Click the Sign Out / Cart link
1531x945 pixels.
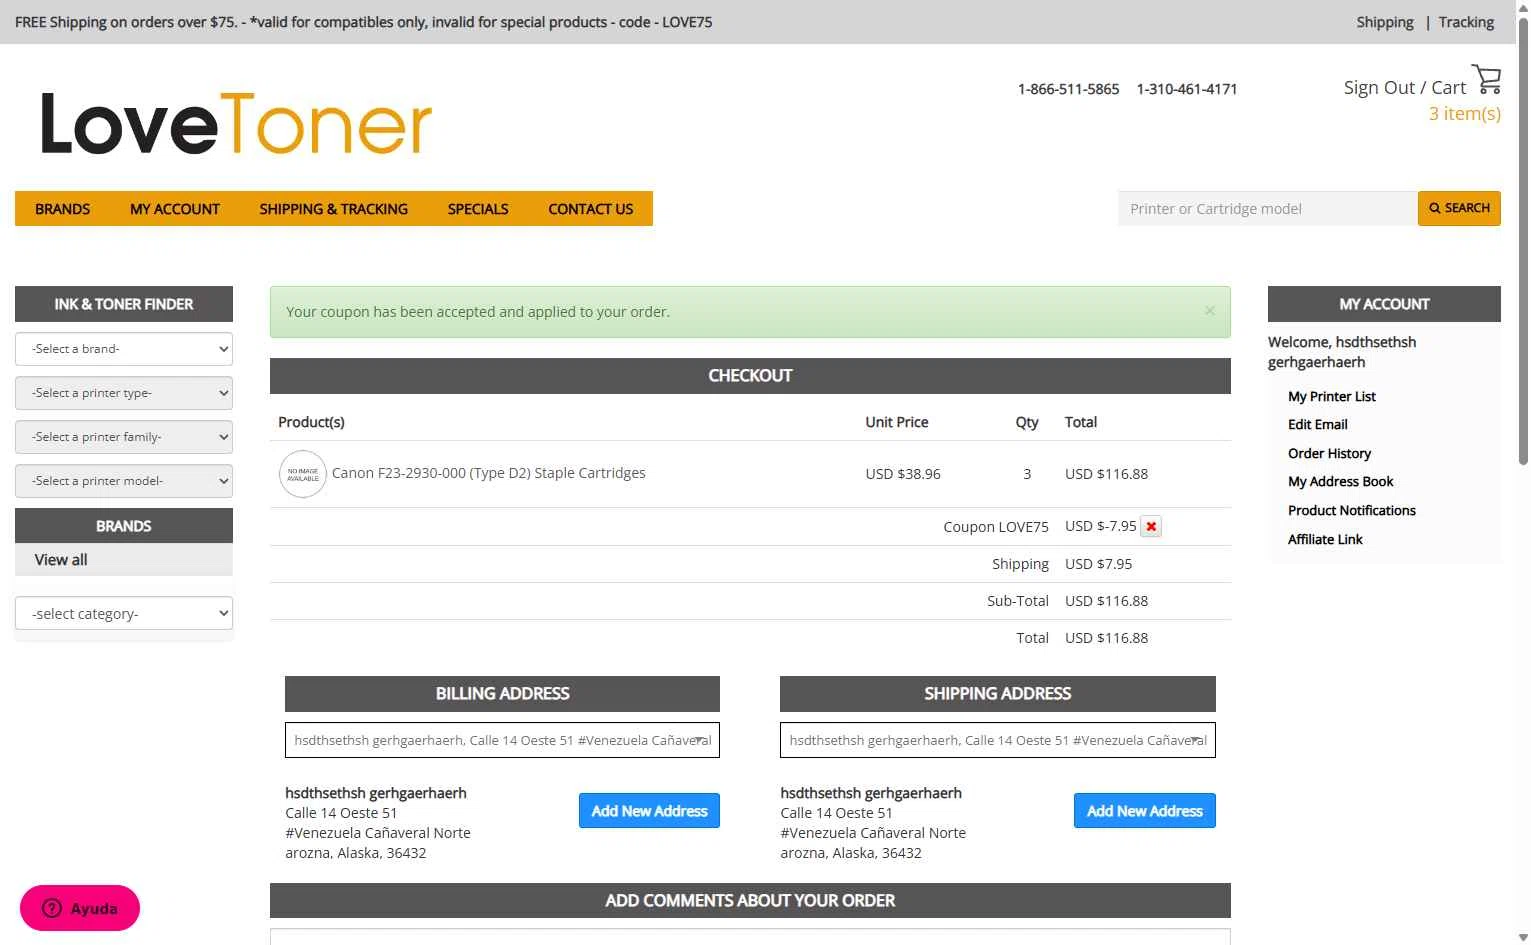[1404, 87]
